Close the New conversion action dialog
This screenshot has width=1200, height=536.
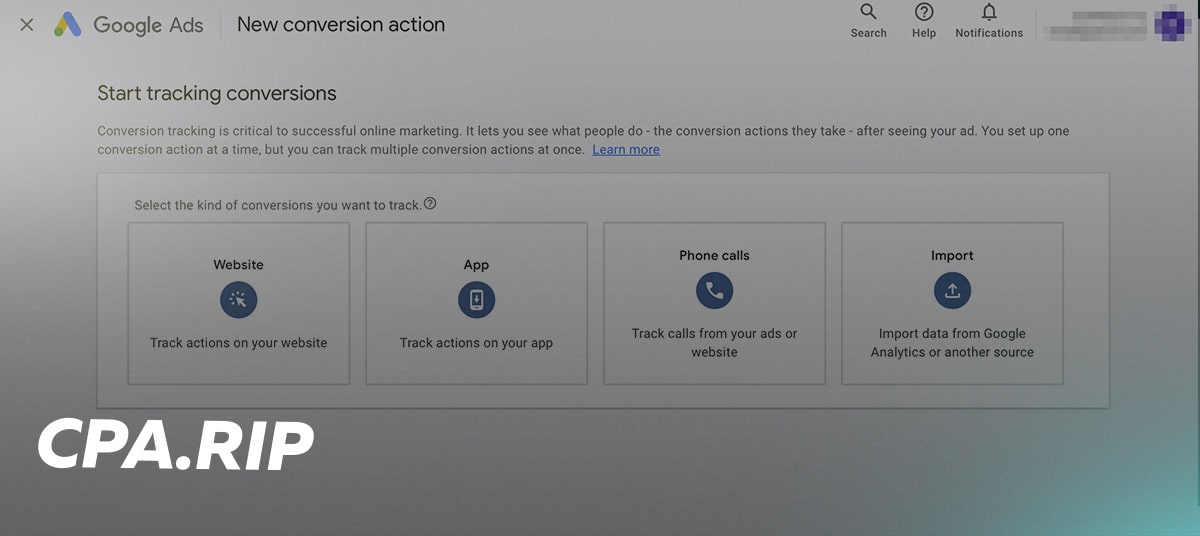(x=27, y=25)
